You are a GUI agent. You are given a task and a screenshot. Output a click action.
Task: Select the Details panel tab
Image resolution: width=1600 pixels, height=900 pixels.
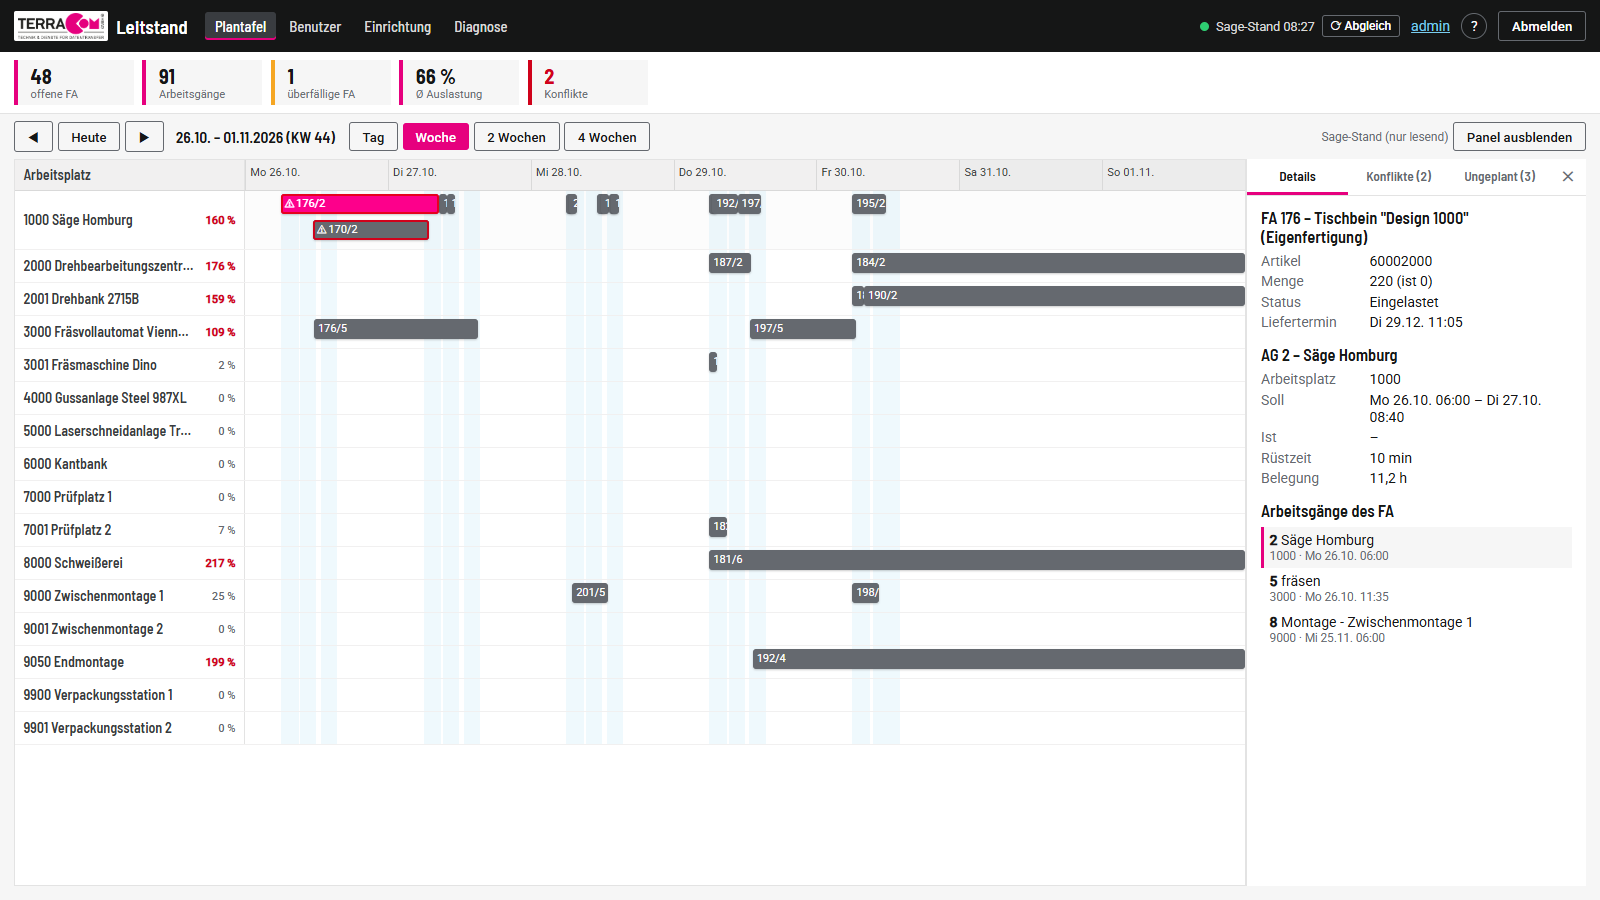tap(1297, 177)
